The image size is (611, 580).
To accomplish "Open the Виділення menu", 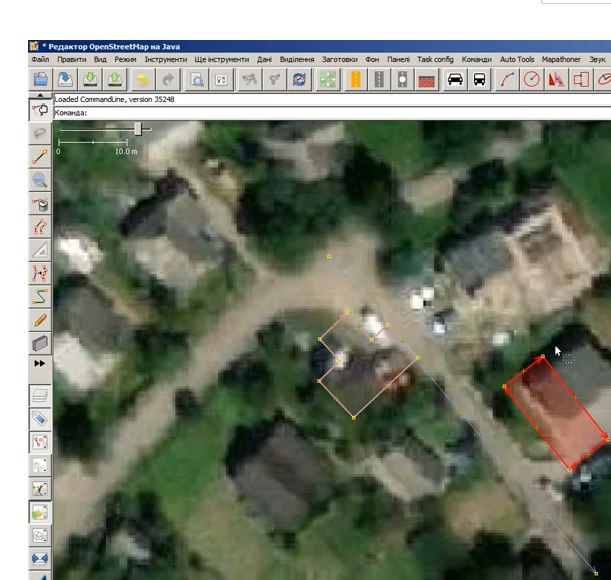I will 297,59.
